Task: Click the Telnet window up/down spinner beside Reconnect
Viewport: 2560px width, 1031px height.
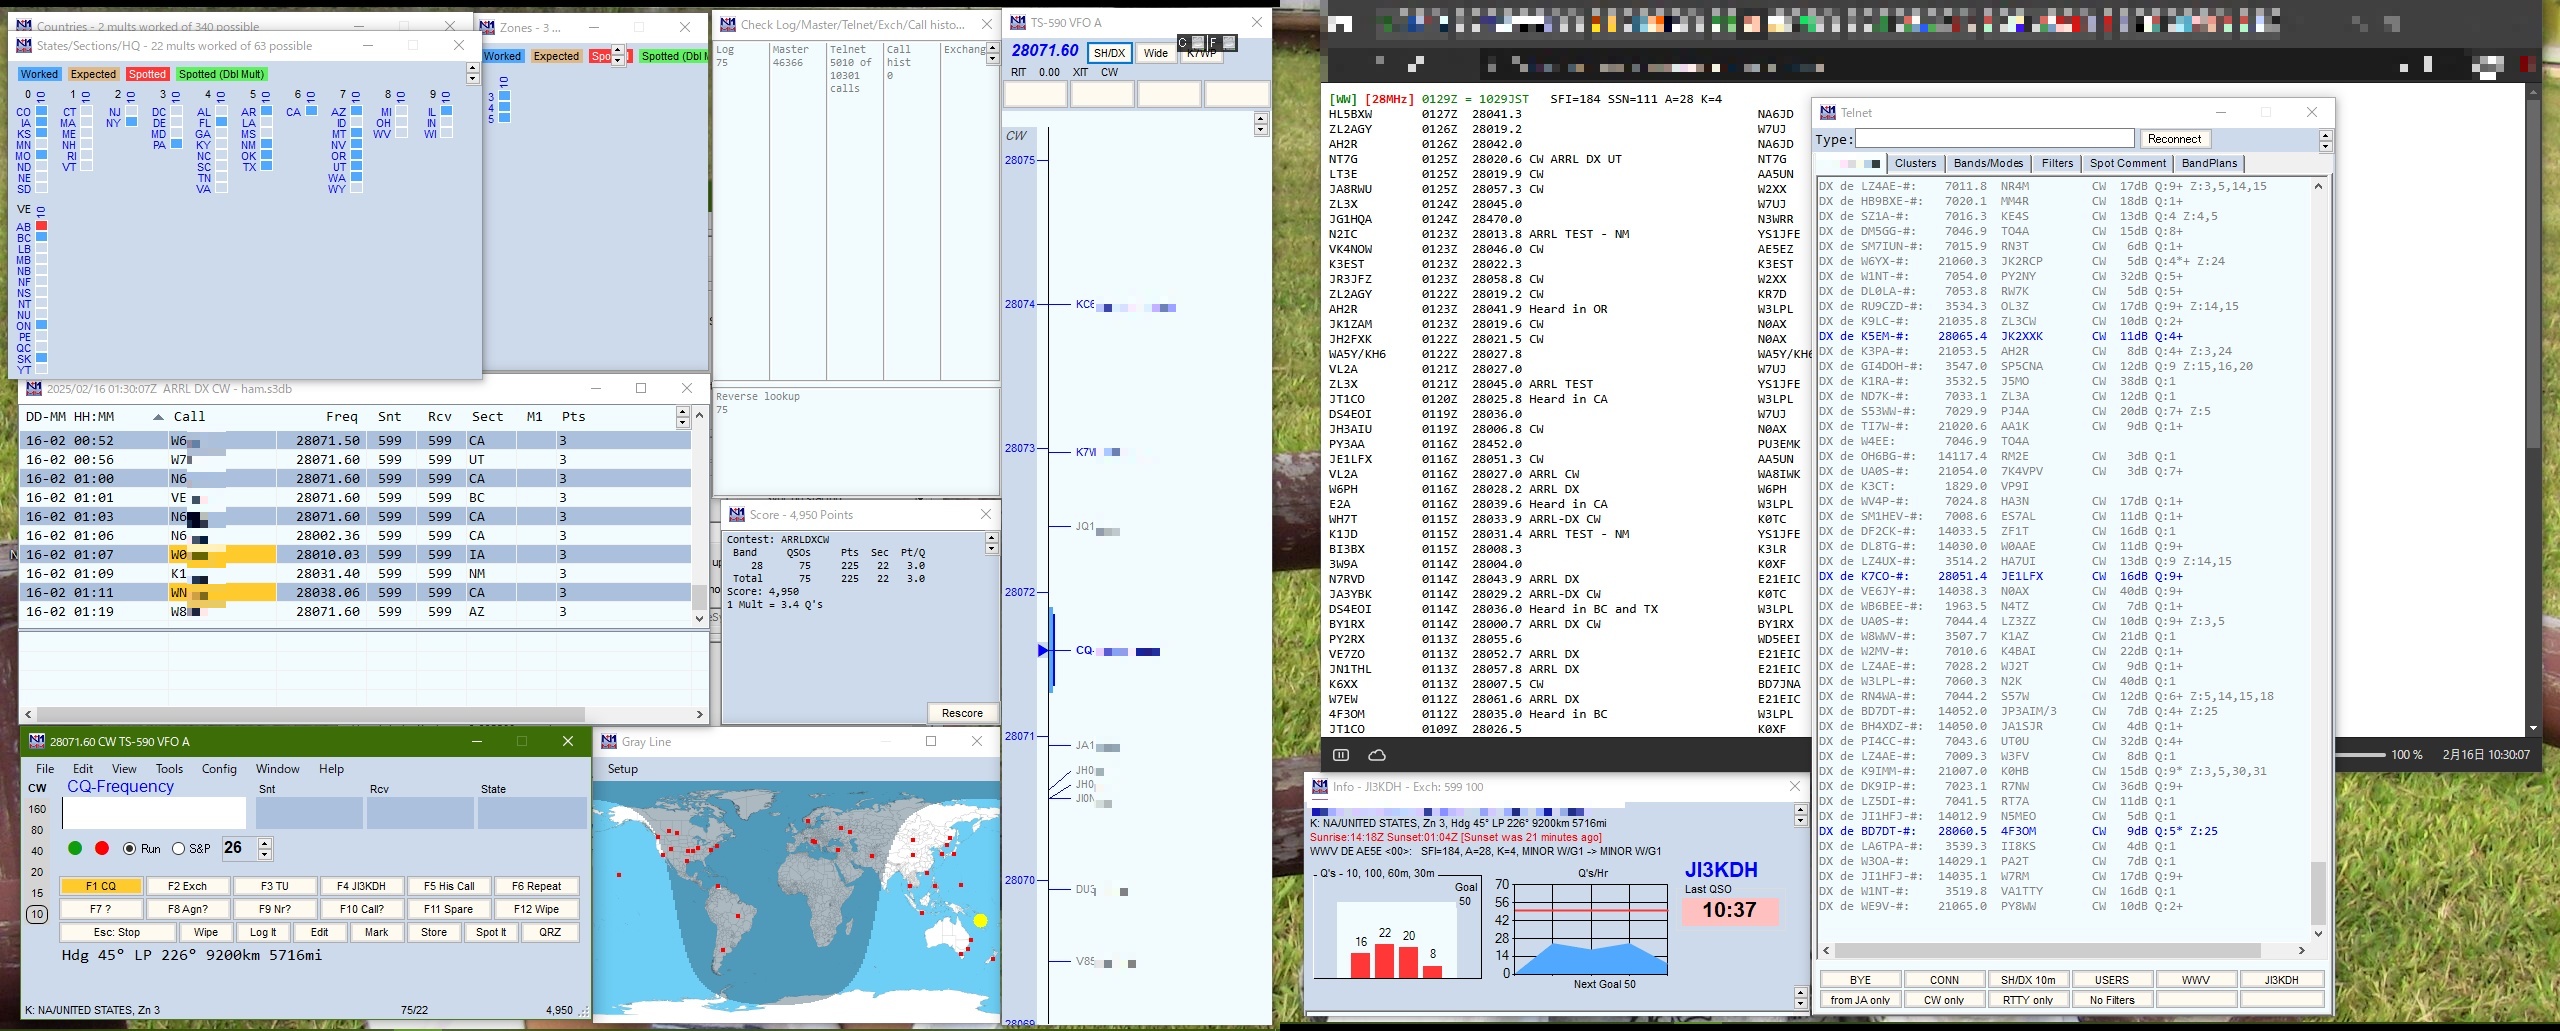Action: 2325,140
